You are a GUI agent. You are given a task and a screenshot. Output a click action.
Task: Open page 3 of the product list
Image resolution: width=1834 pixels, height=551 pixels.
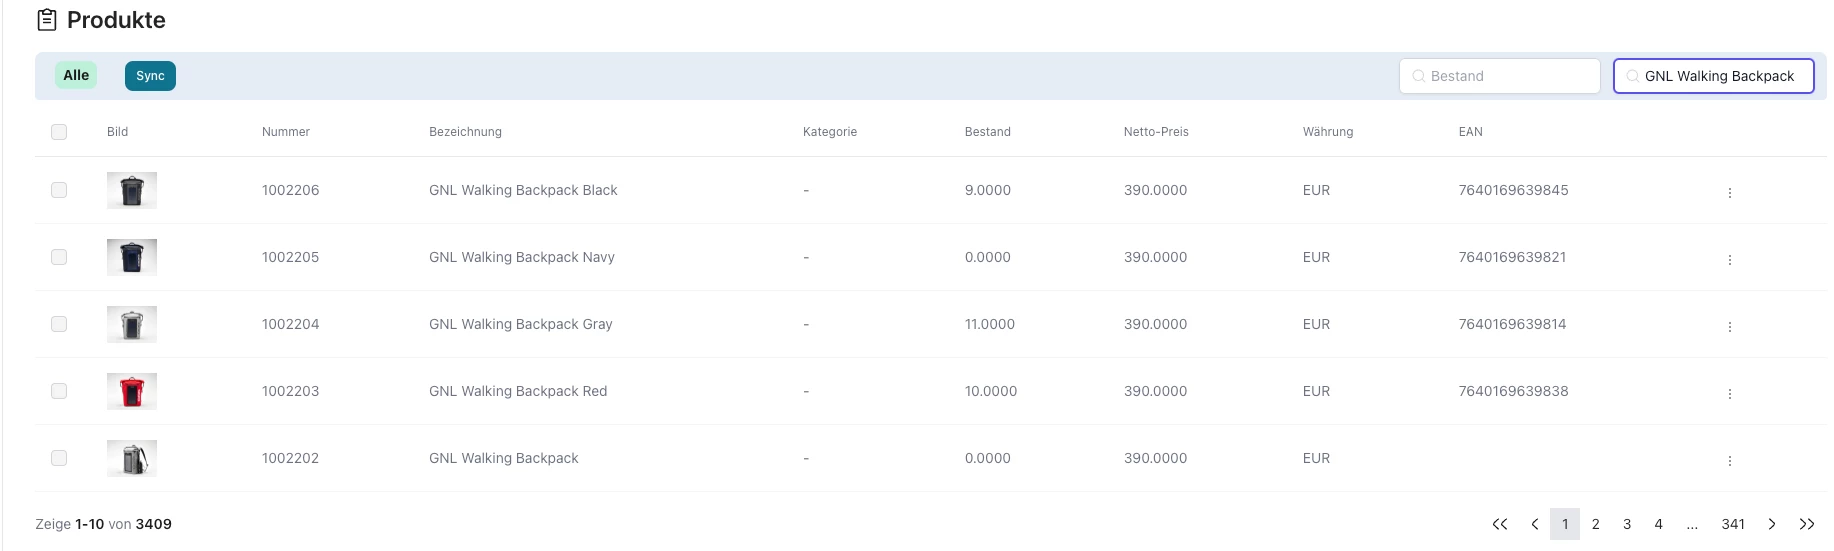click(1627, 524)
